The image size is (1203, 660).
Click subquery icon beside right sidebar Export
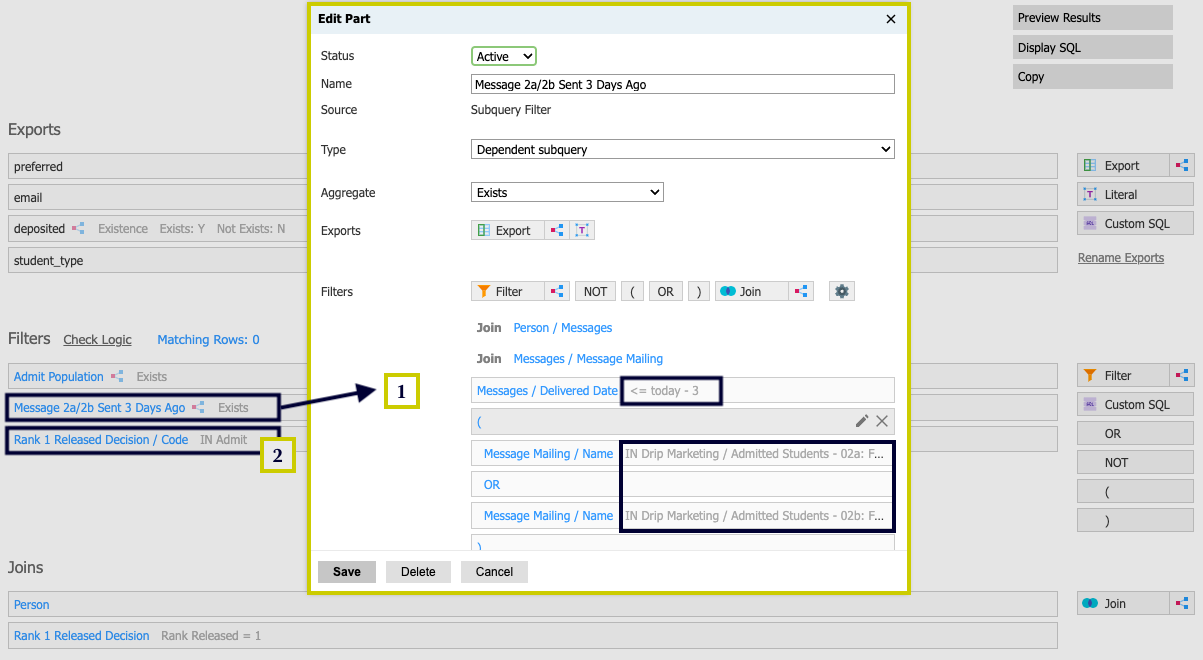[1182, 166]
